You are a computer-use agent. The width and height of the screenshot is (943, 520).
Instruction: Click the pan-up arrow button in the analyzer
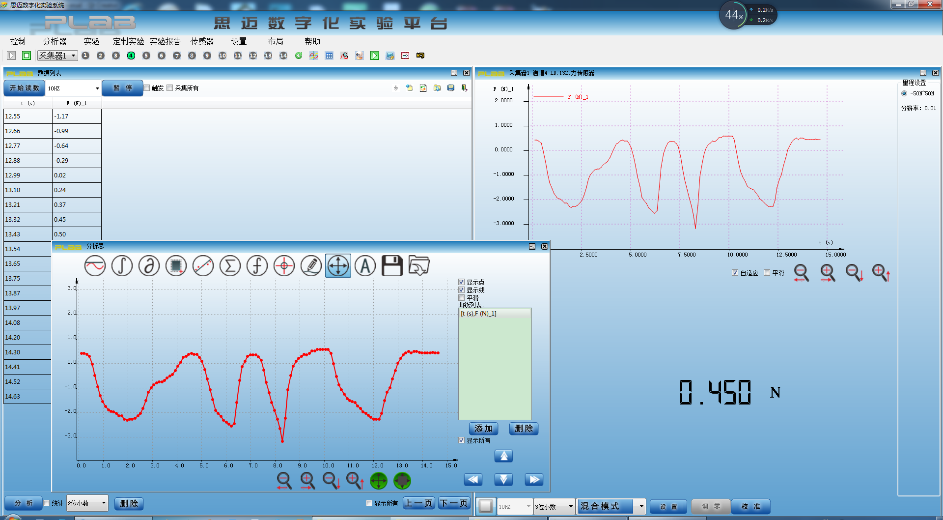(503, 456)
